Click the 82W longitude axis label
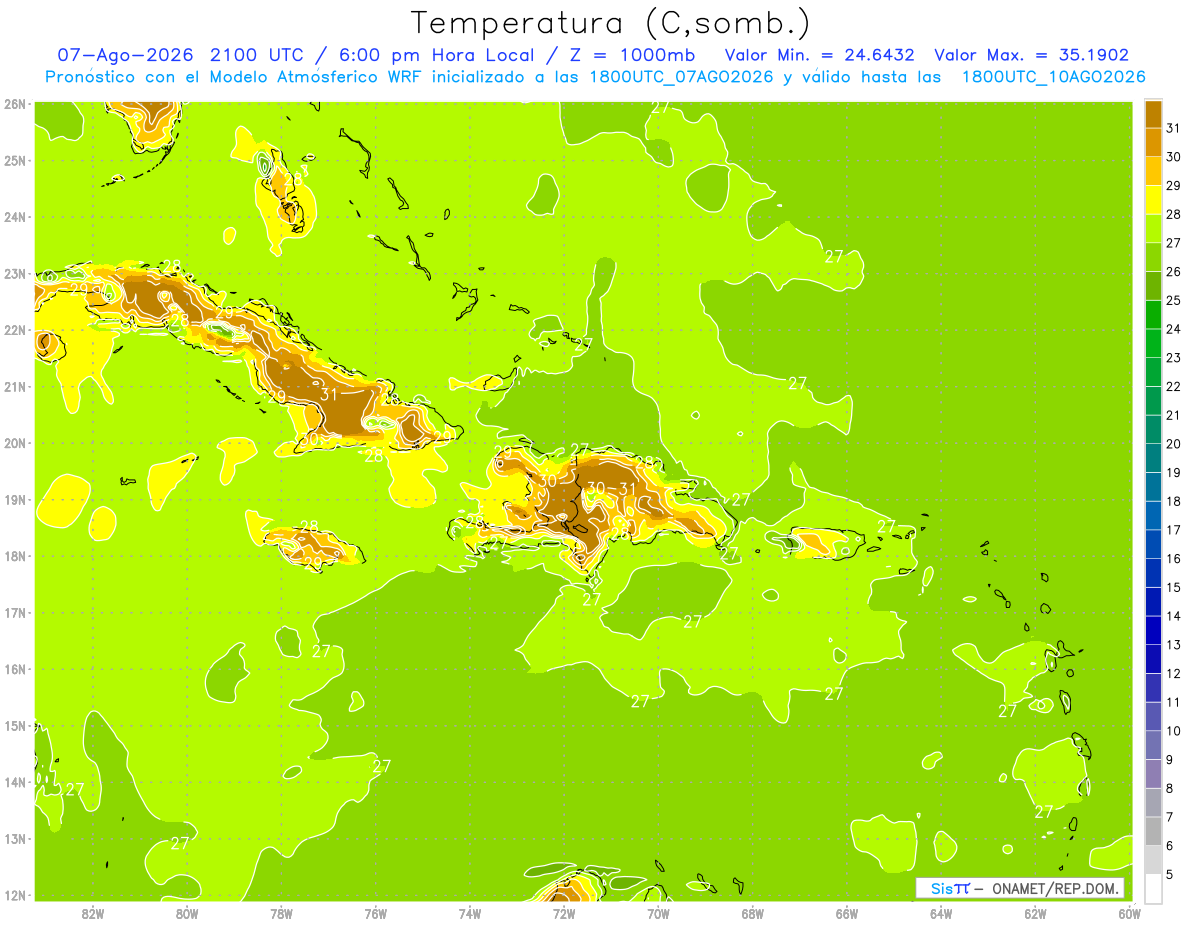 pos(92,912)
